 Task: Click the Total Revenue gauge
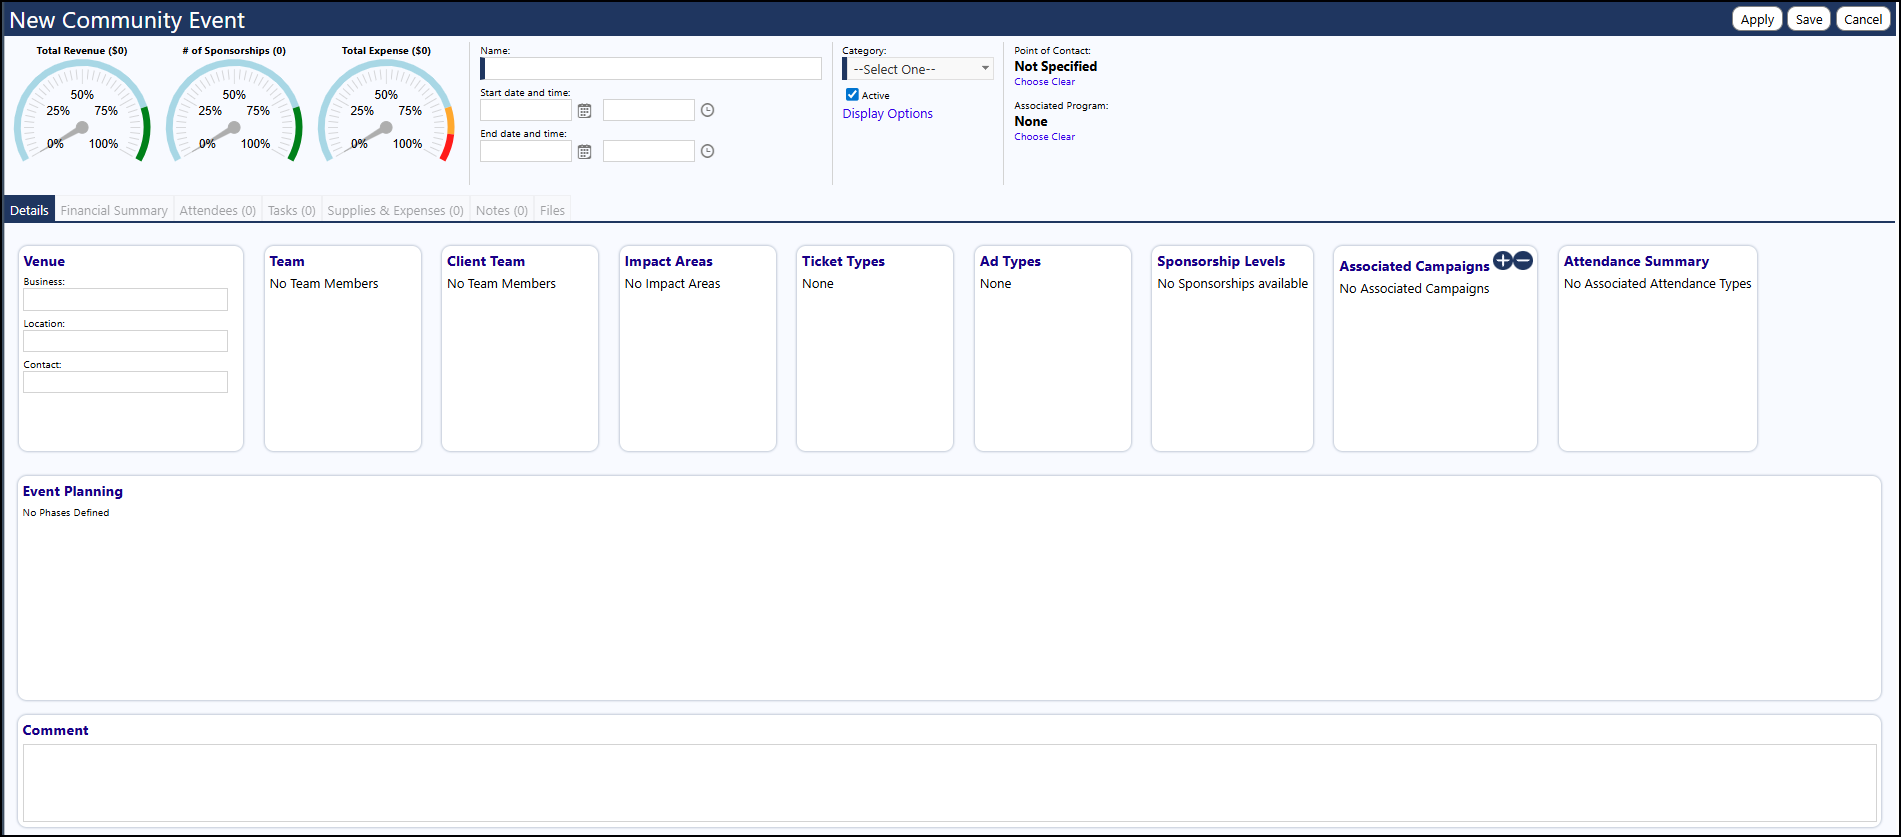[x=82, y=110]
